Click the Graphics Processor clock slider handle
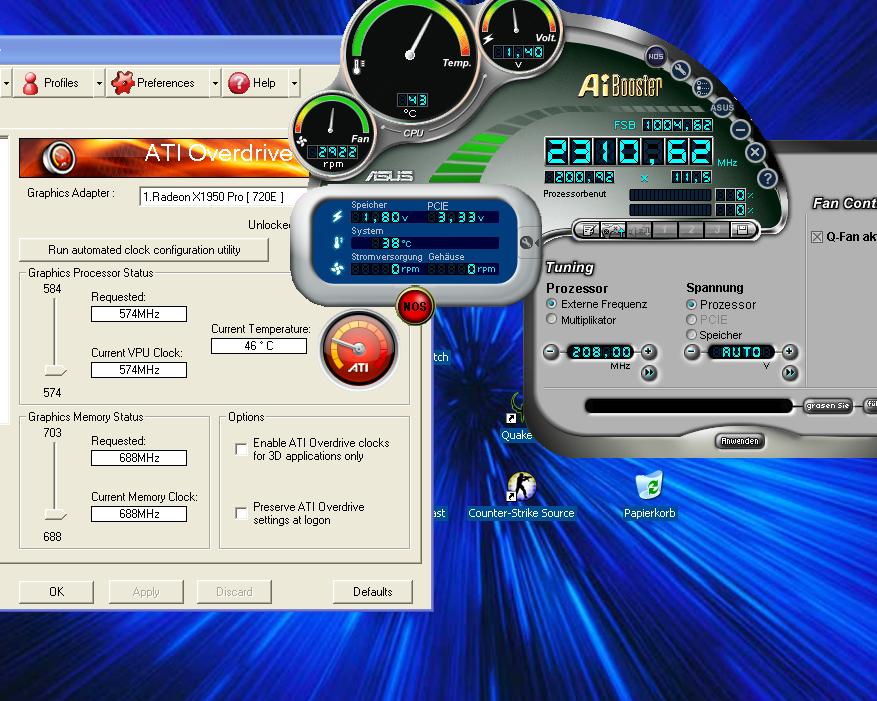This screenshot has height=701, width=877. tap(55, 371)
